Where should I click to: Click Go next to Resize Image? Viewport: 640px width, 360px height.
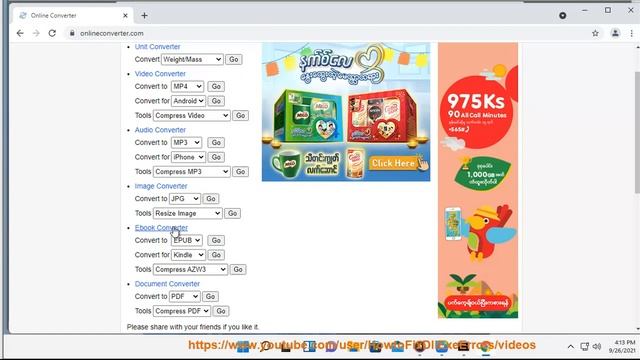coord(232,213)
